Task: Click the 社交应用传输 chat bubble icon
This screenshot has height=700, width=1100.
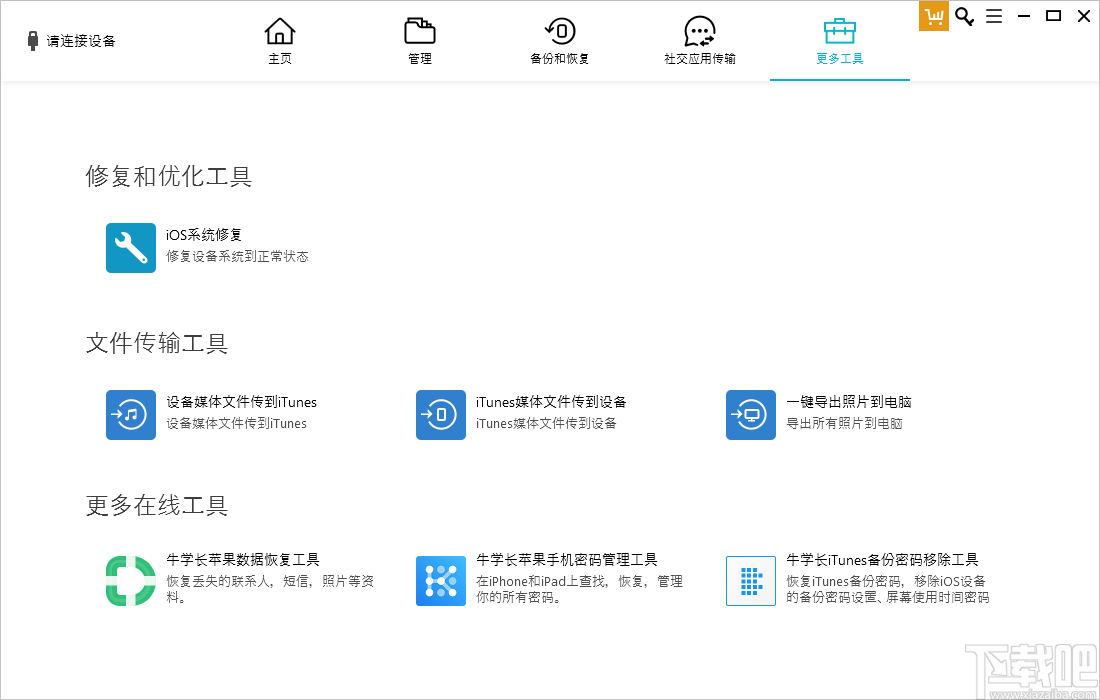Action: pyautogui.click(x=699, y=31)
